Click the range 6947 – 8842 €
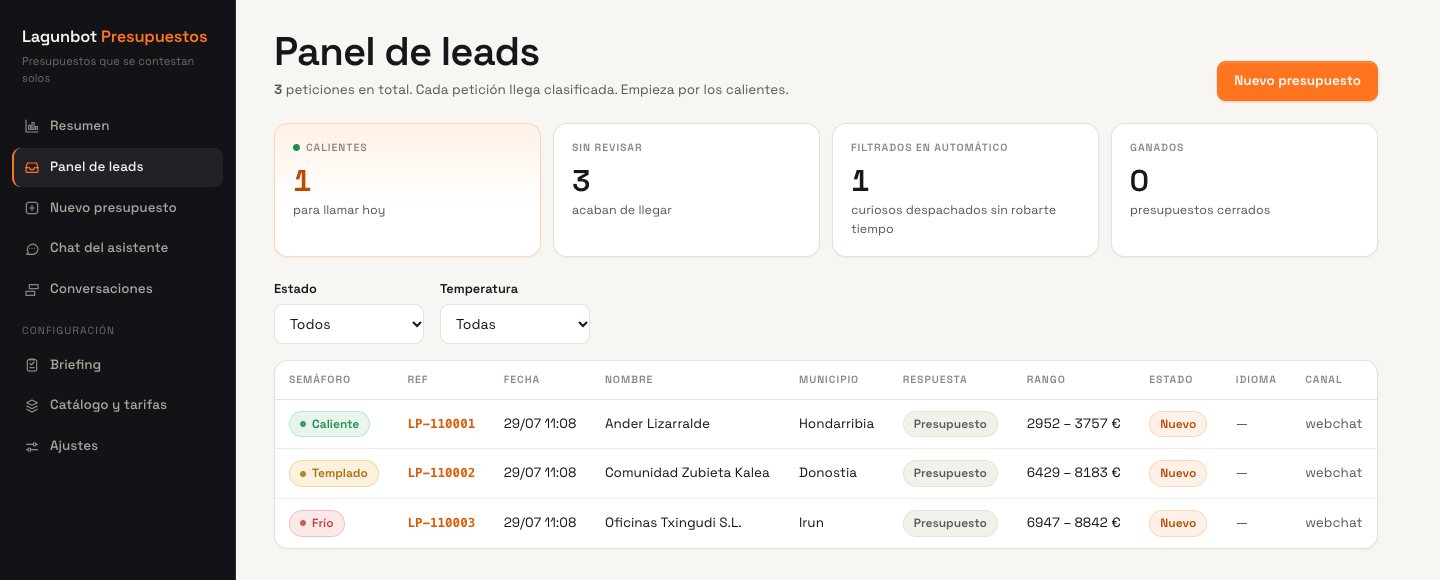Viewport: 1440px width, 580px height. pos(1074,523)
